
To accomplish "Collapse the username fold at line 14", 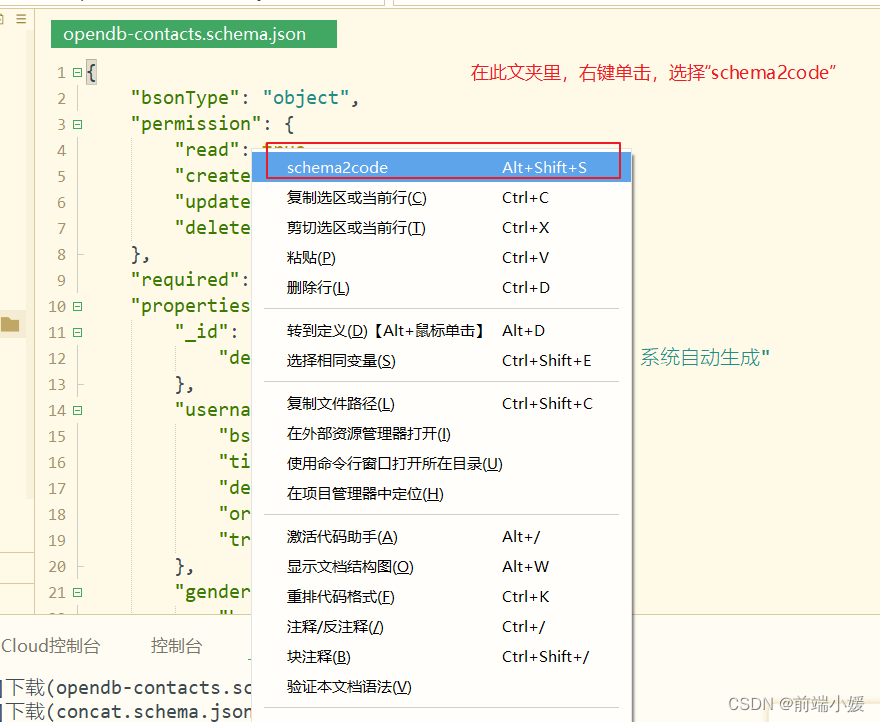I will 75,409.
